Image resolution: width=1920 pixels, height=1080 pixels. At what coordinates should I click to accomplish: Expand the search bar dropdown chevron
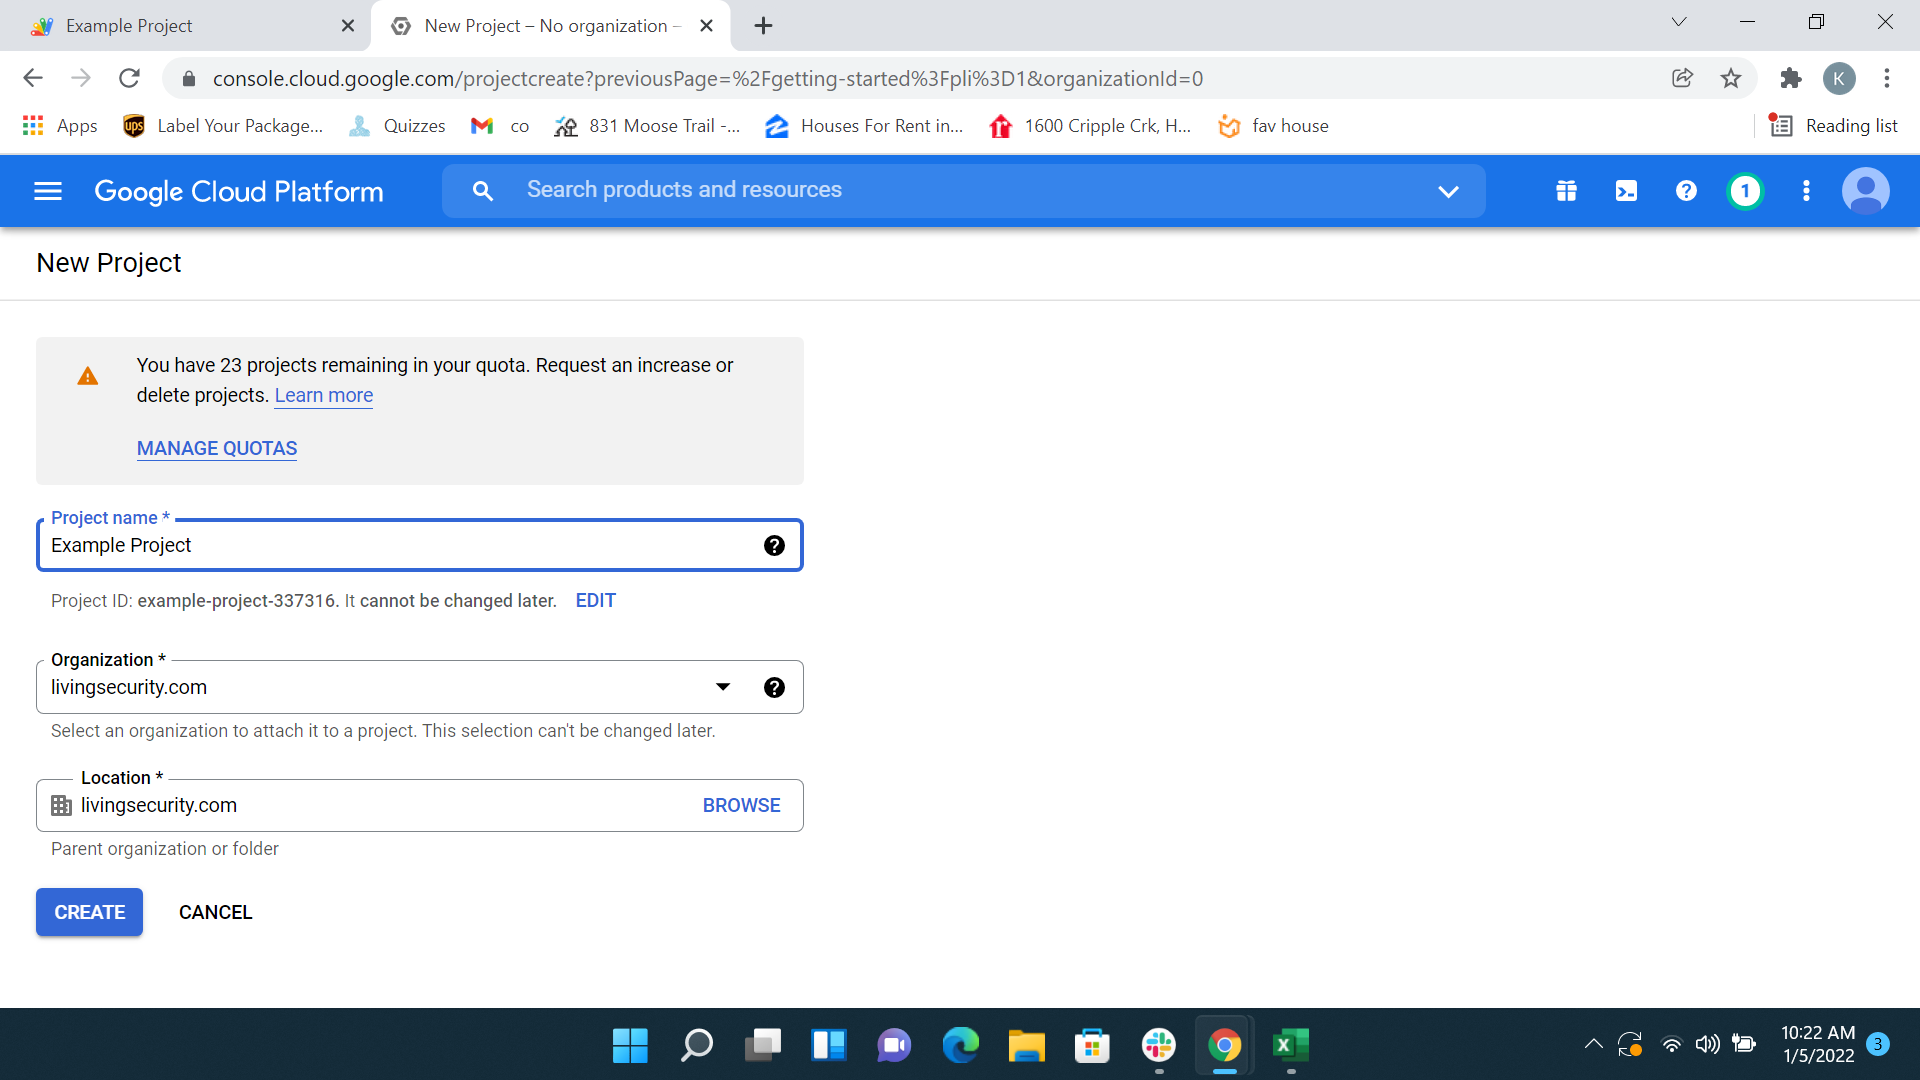1448,191
